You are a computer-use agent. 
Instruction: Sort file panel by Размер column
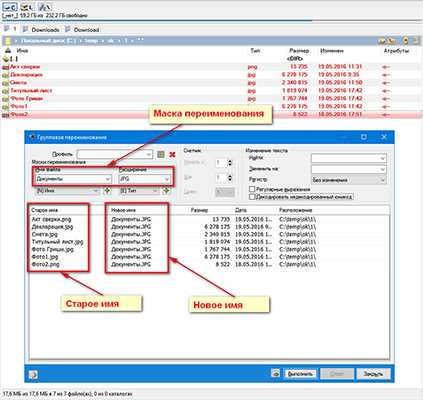click(299, 51)
